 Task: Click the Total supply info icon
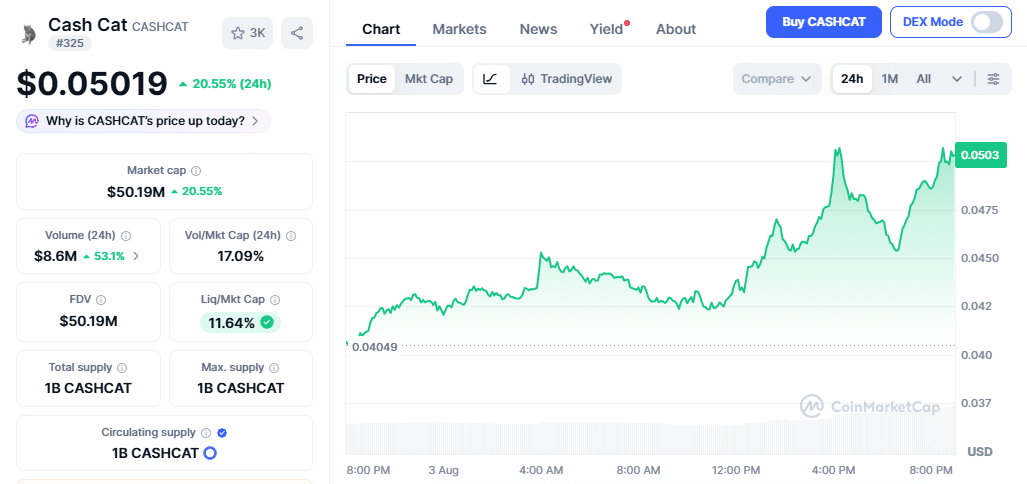(122, 367)
